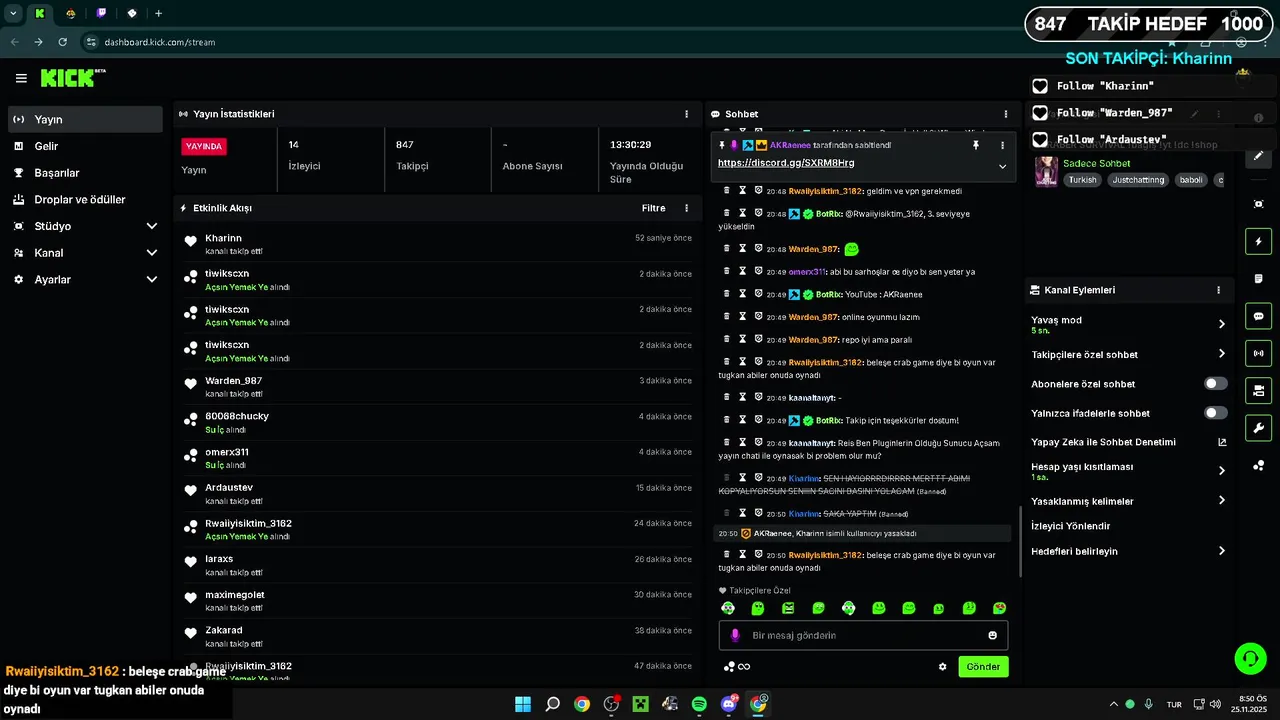Open channel points icon below chat input
Screen dimensions: 1280x720
pyautogui.click(x=730, y=667)
